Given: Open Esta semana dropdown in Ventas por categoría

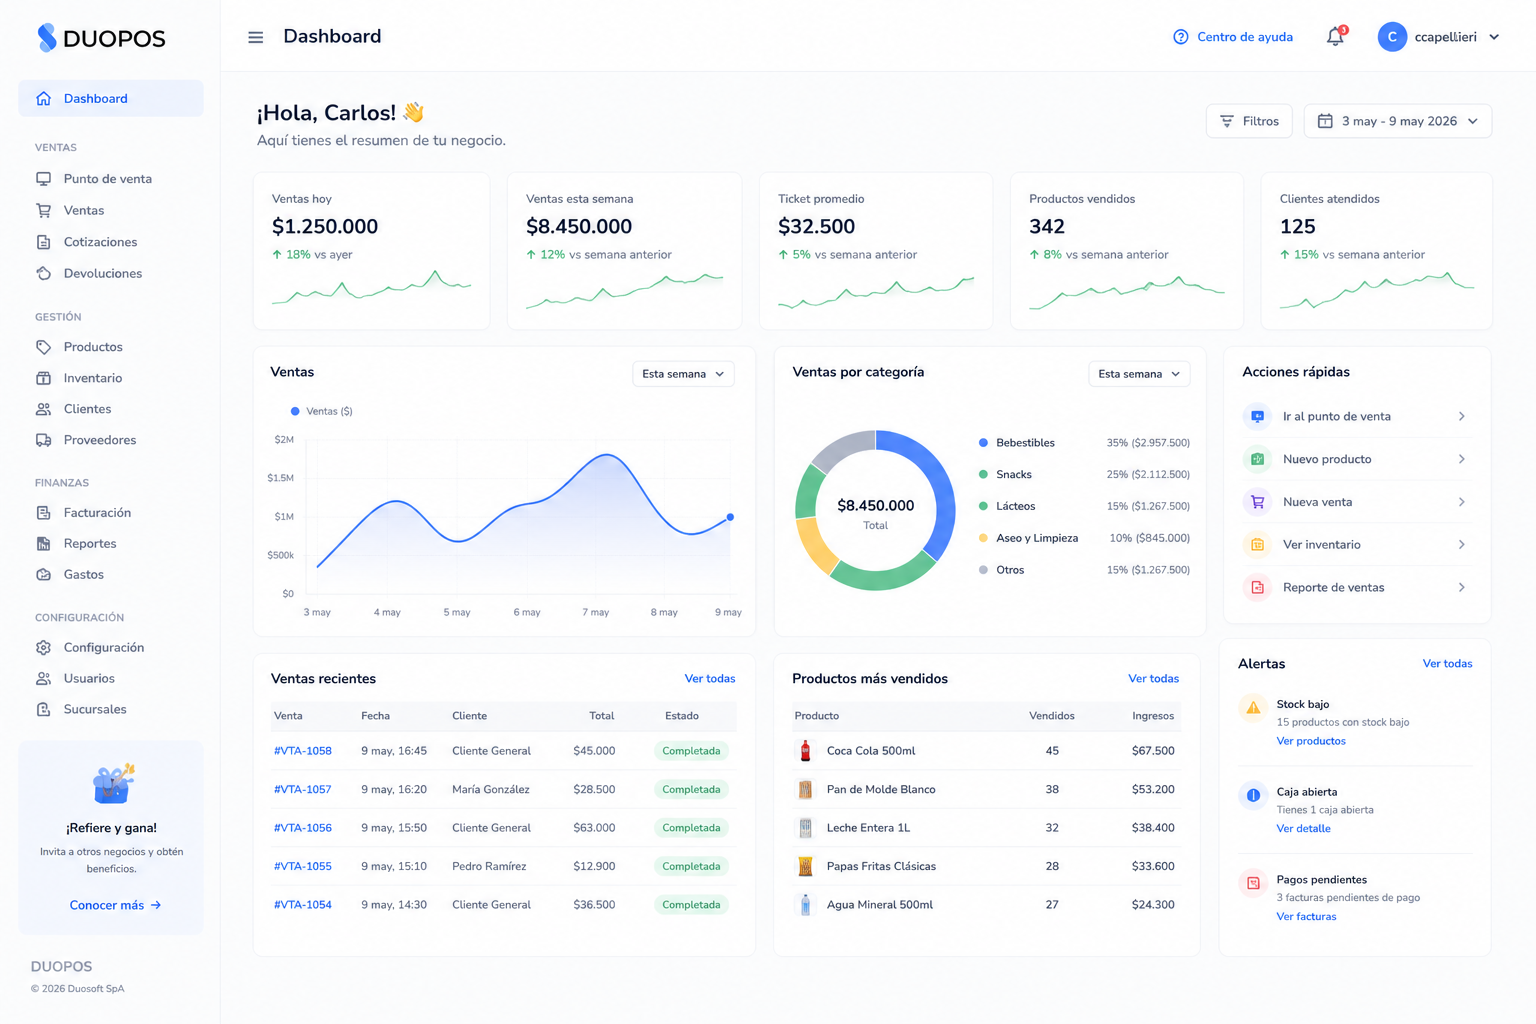Looking at the screenshot, I should coord(1139,374).
